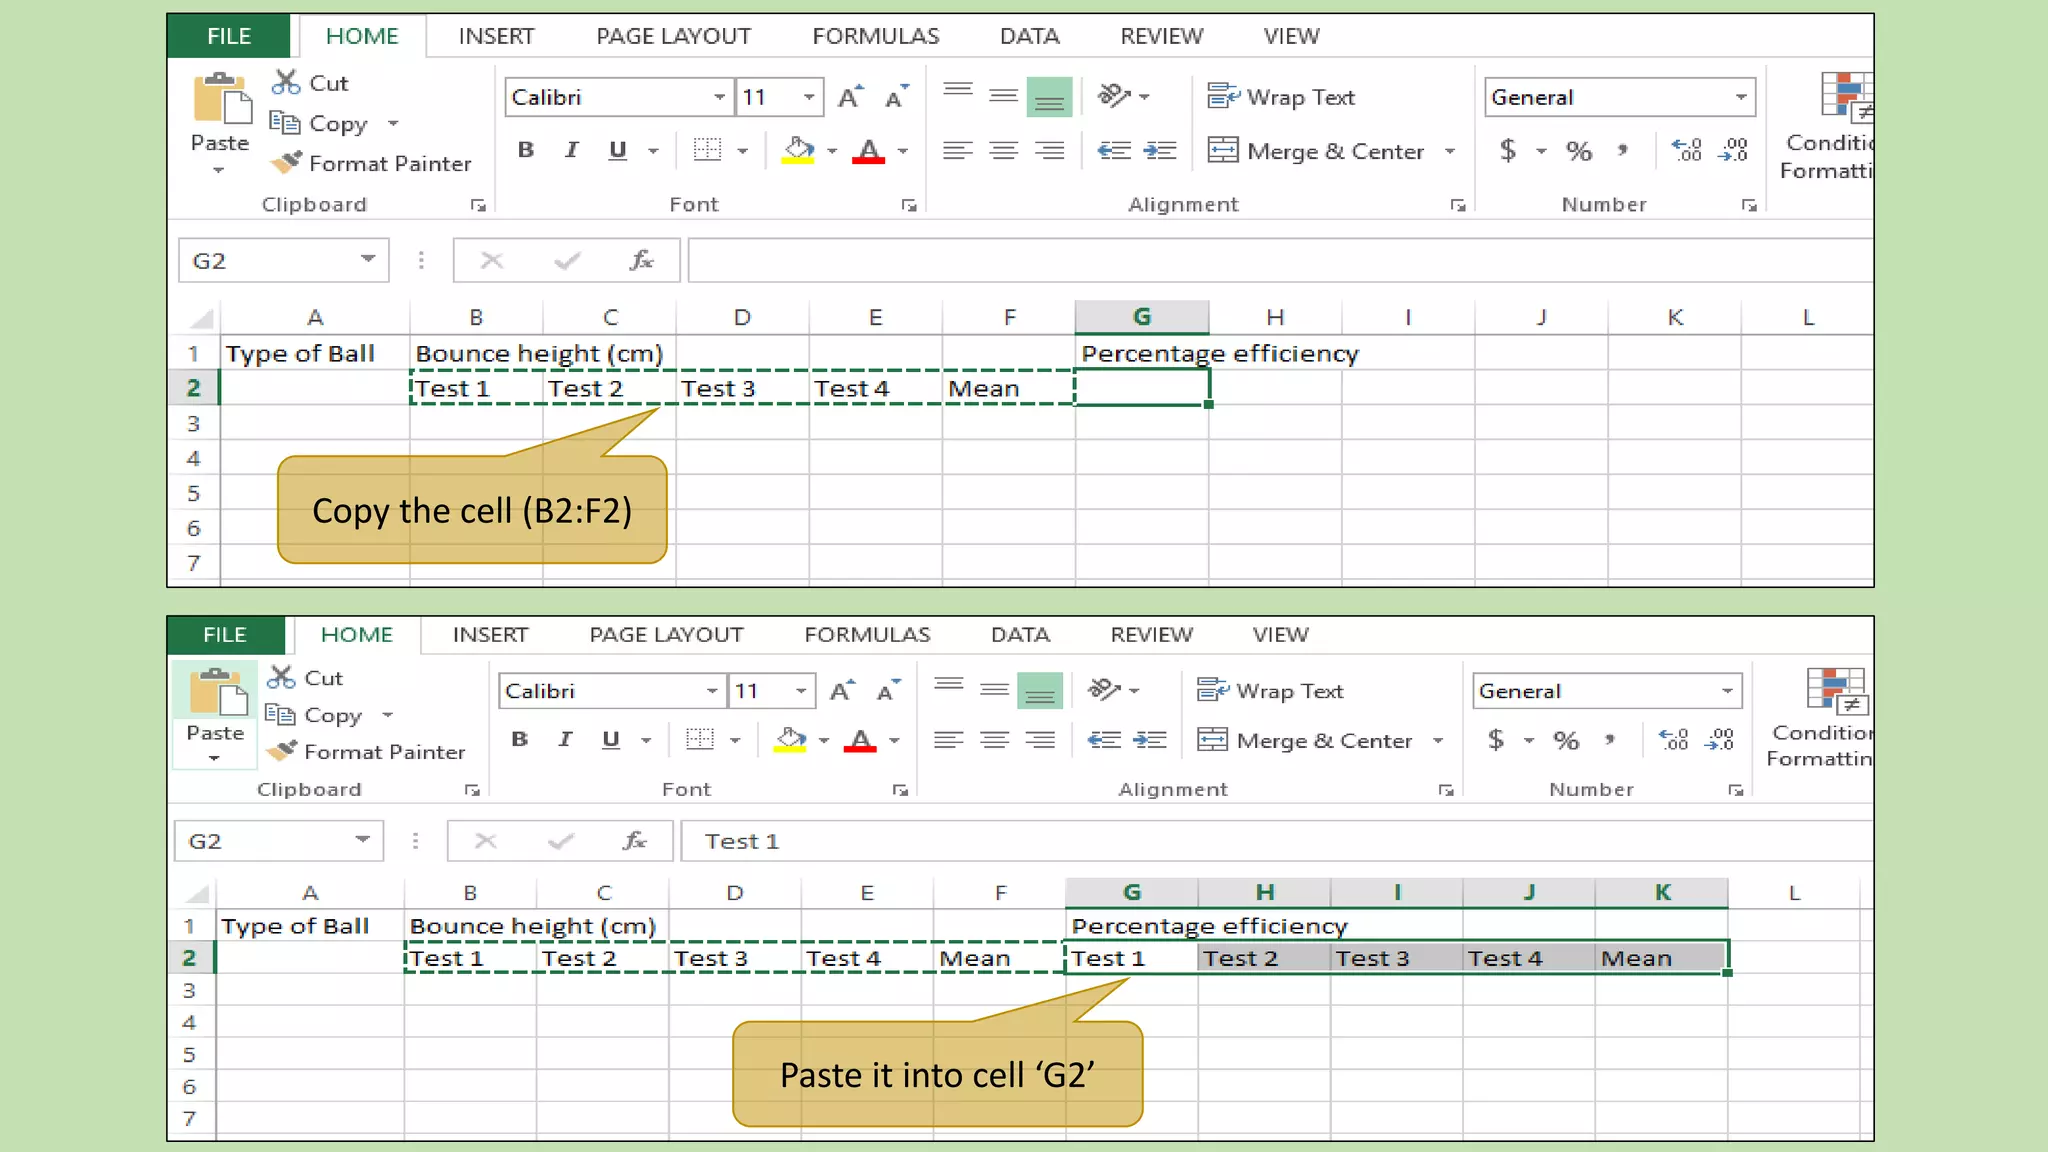
Task: Open General number format dropdown in lower window
Action: point(1727,690)
